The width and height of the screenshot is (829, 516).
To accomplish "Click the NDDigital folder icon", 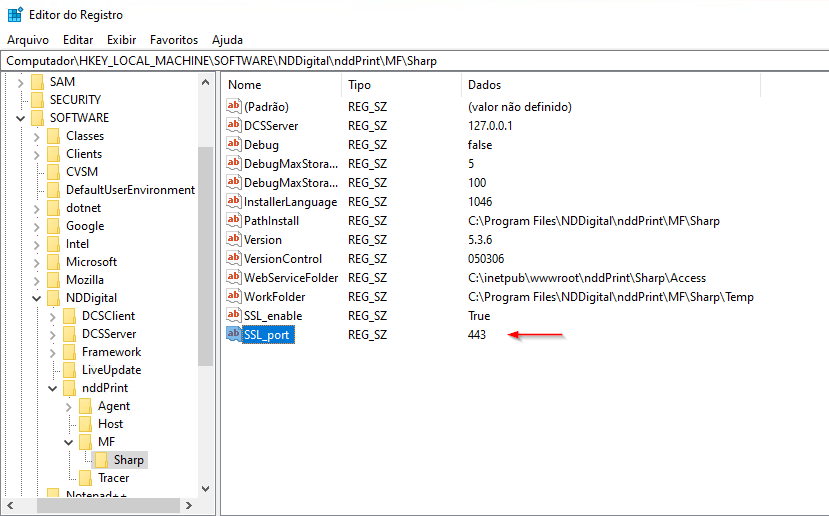I will point(54,298).
